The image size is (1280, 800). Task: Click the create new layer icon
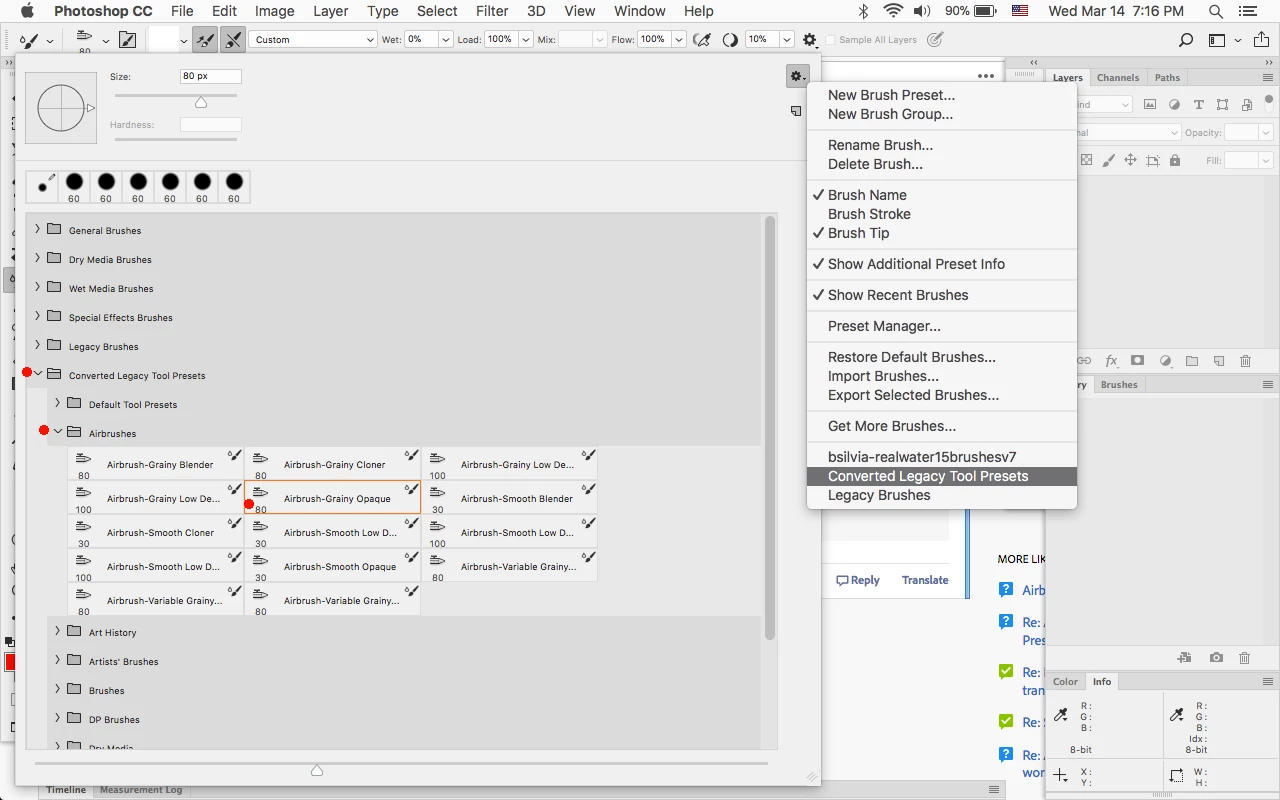[1219, 361]
